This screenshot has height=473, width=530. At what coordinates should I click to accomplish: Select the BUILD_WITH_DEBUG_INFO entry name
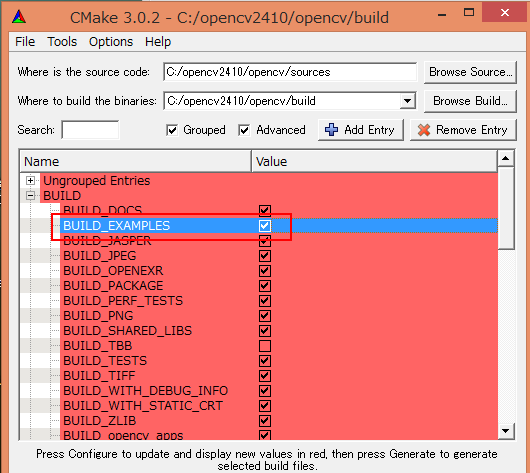click(145, 391)
